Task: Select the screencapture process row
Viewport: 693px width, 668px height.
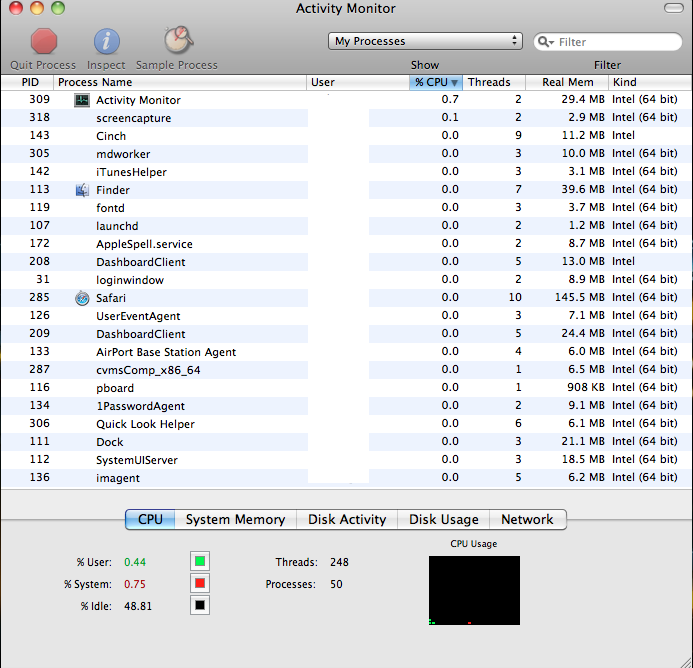Action: (x=346, y=118)
